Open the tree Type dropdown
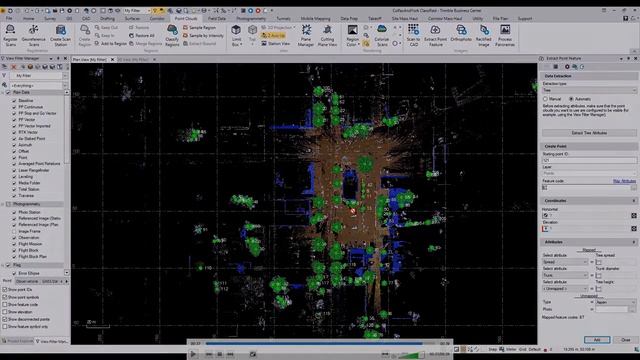The image size is (640, 360). (x=616, y=302)
